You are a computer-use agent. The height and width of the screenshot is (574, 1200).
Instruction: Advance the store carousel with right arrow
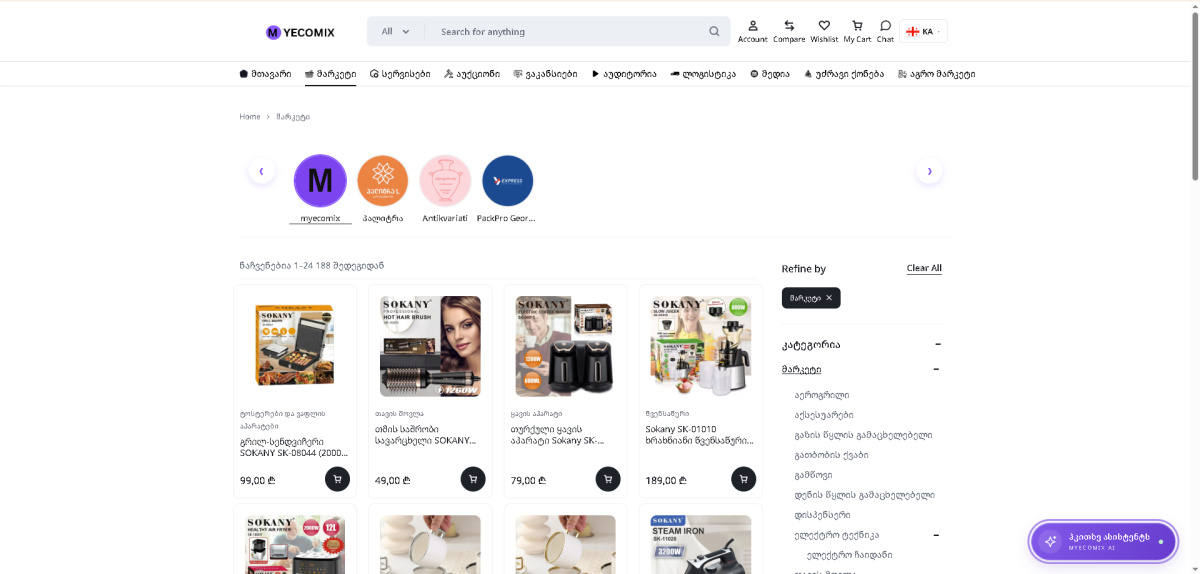(929, 171)
